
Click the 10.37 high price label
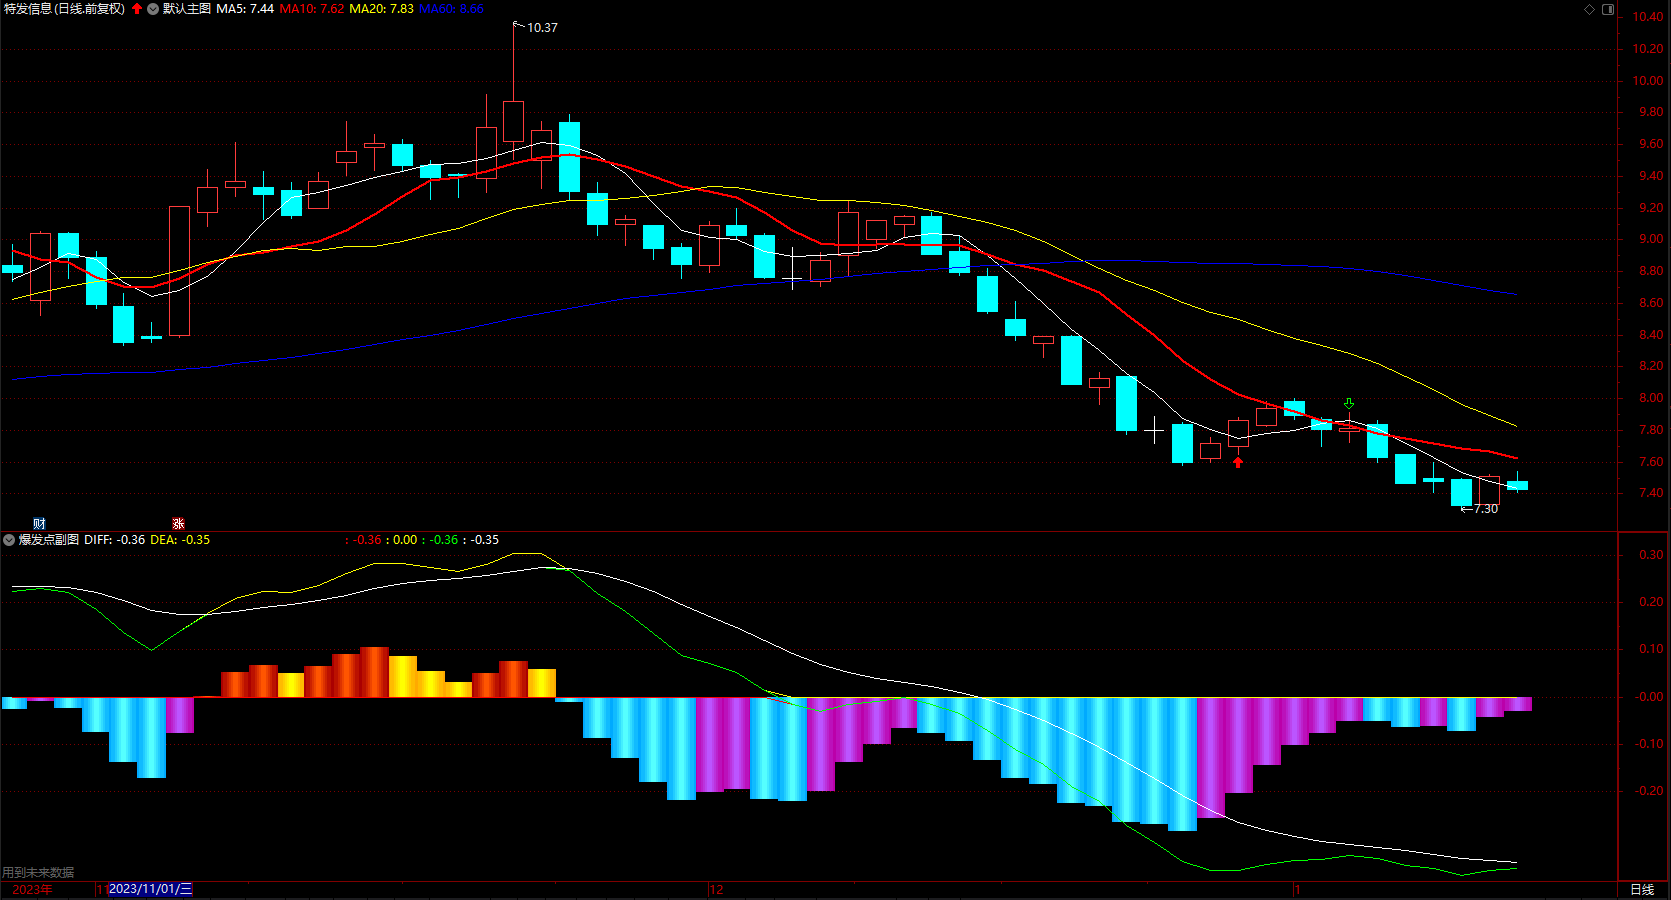542,28
